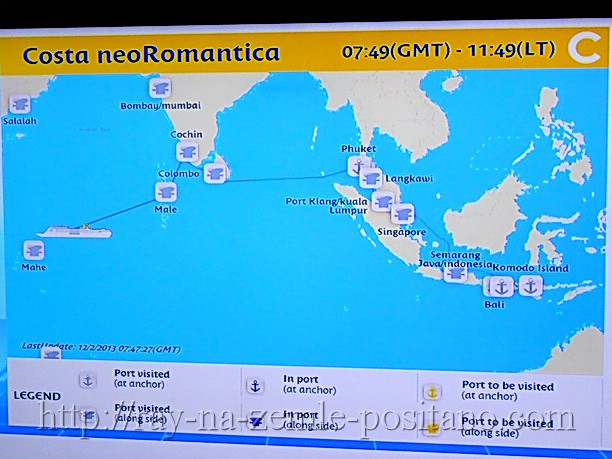Click the 'Komodo Island' label
This screenshot has height=459, width=612.
[530, 268]
